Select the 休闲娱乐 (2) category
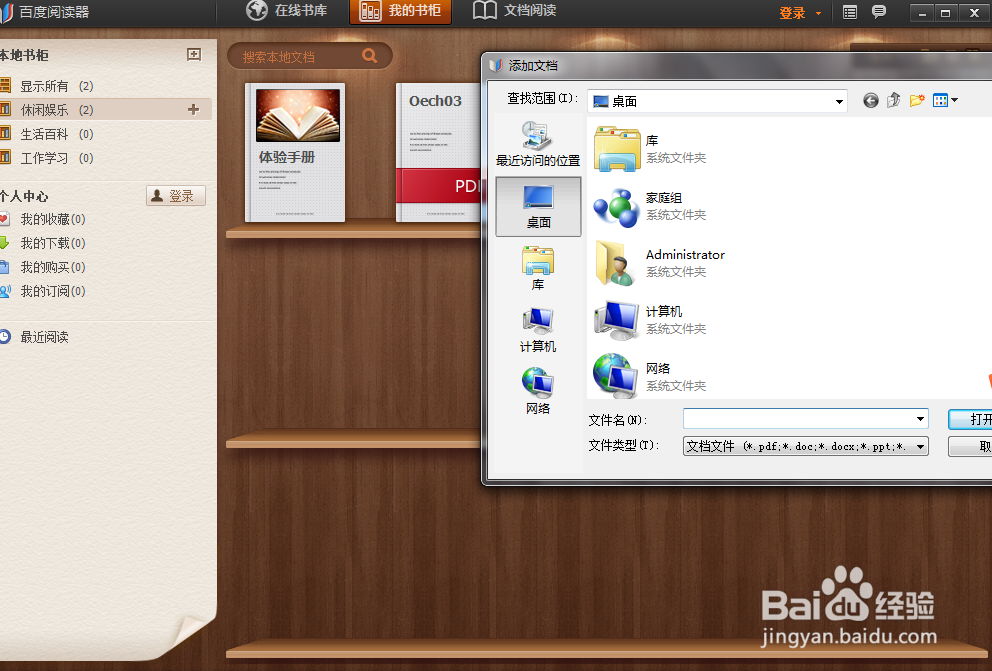The height and width of the screenshot is (671, 992). point(104,110)
